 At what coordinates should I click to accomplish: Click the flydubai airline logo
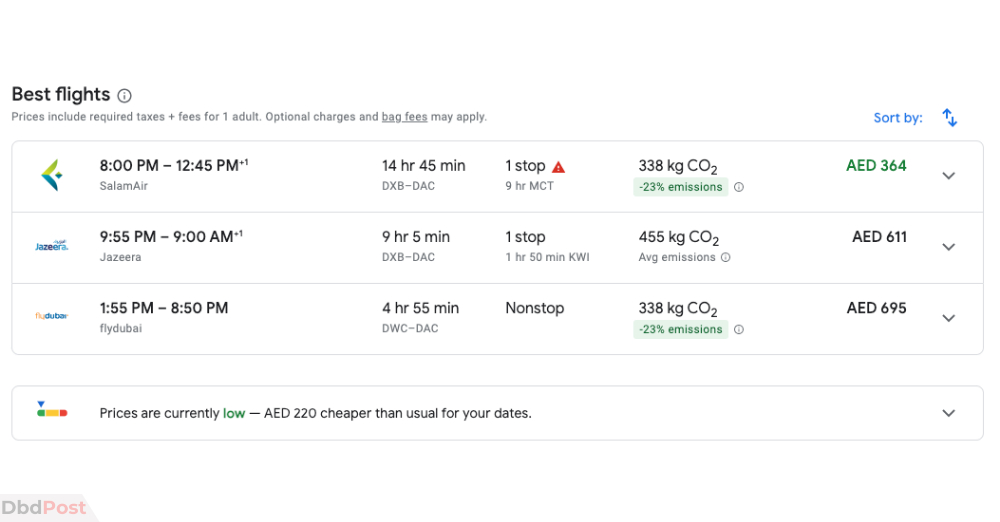click(x=52, y=316)
